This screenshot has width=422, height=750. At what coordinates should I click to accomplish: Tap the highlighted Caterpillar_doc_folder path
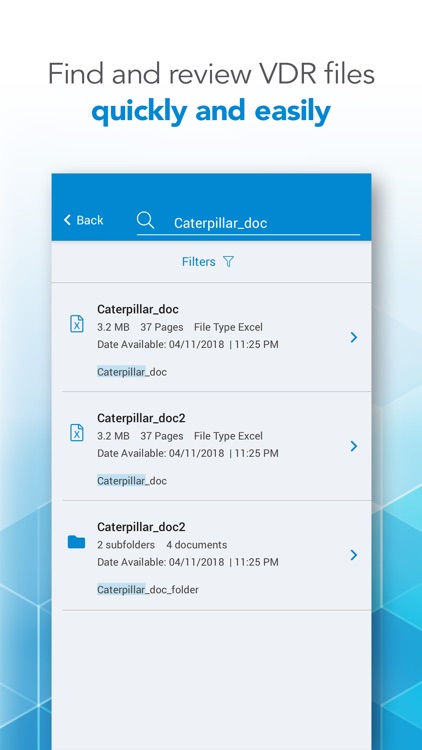click(148, 590)
